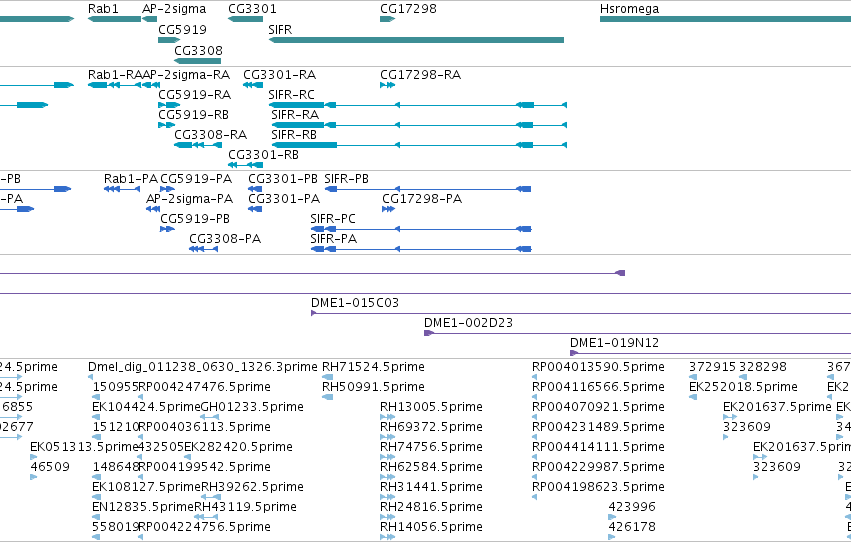The width and height of the screenshot is (851, 542).
Task: Click the Rab1 gene label
Action: [103, 9]
